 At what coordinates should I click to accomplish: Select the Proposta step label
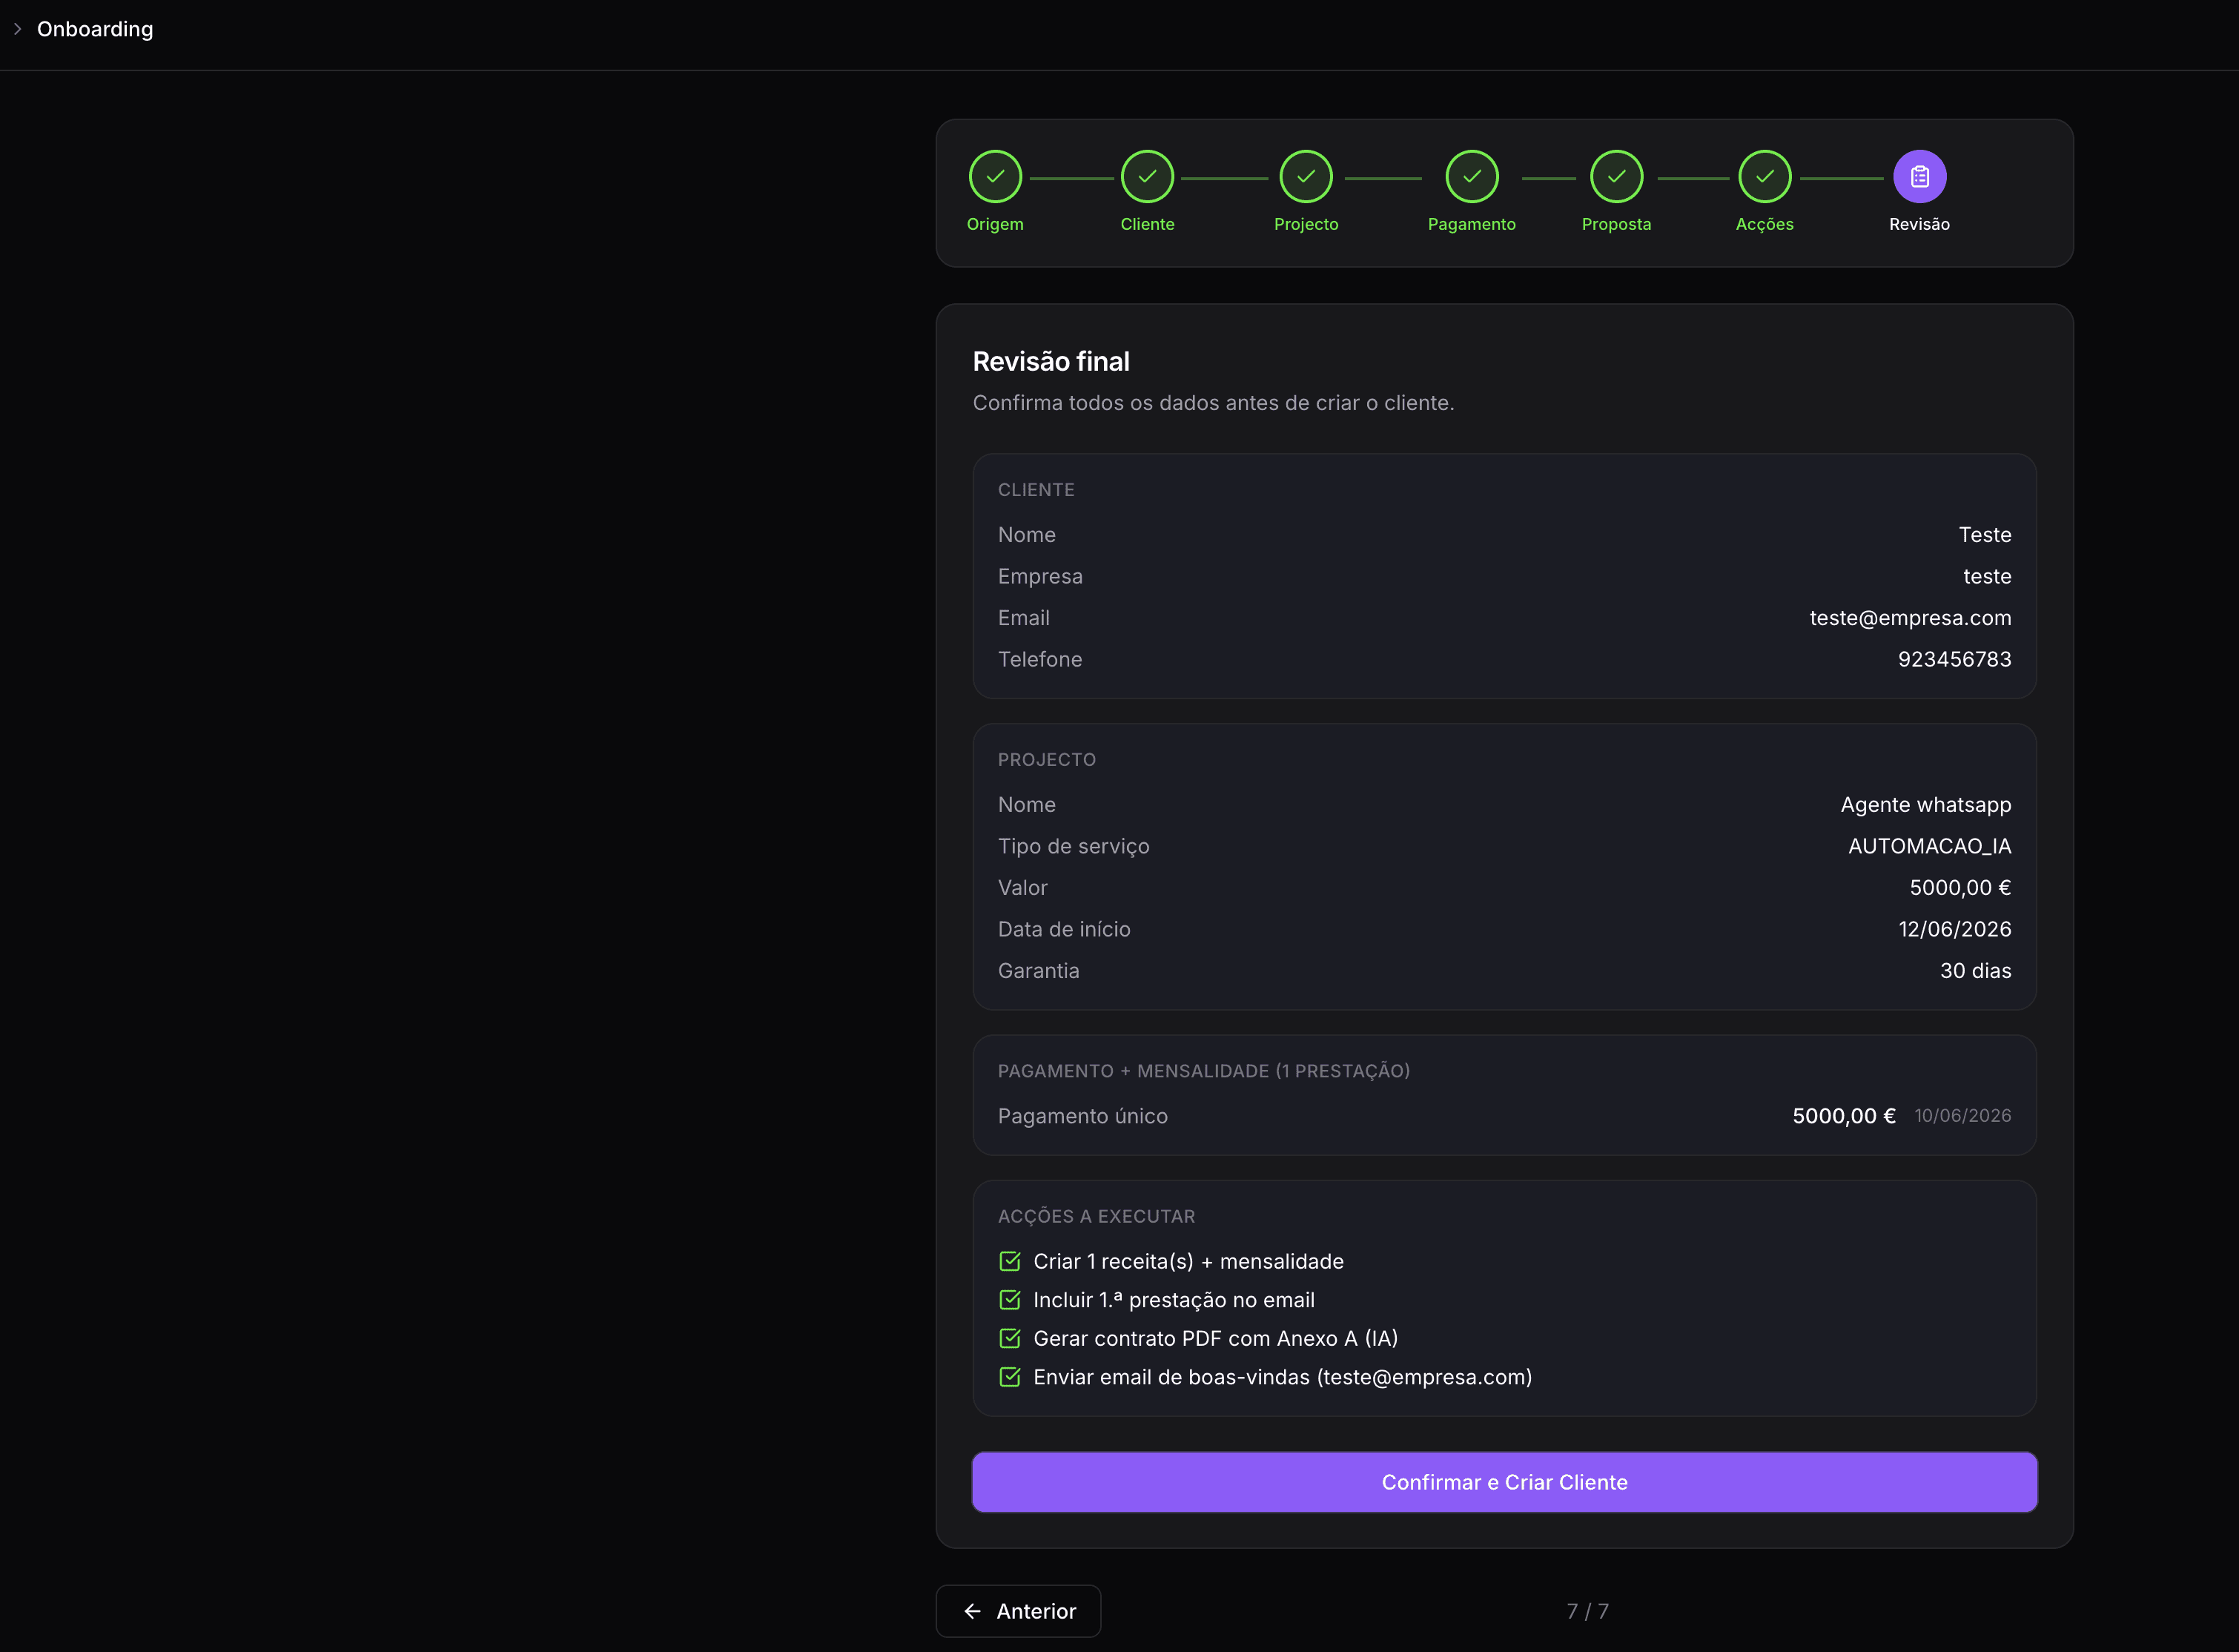(x=1616, y=224)
